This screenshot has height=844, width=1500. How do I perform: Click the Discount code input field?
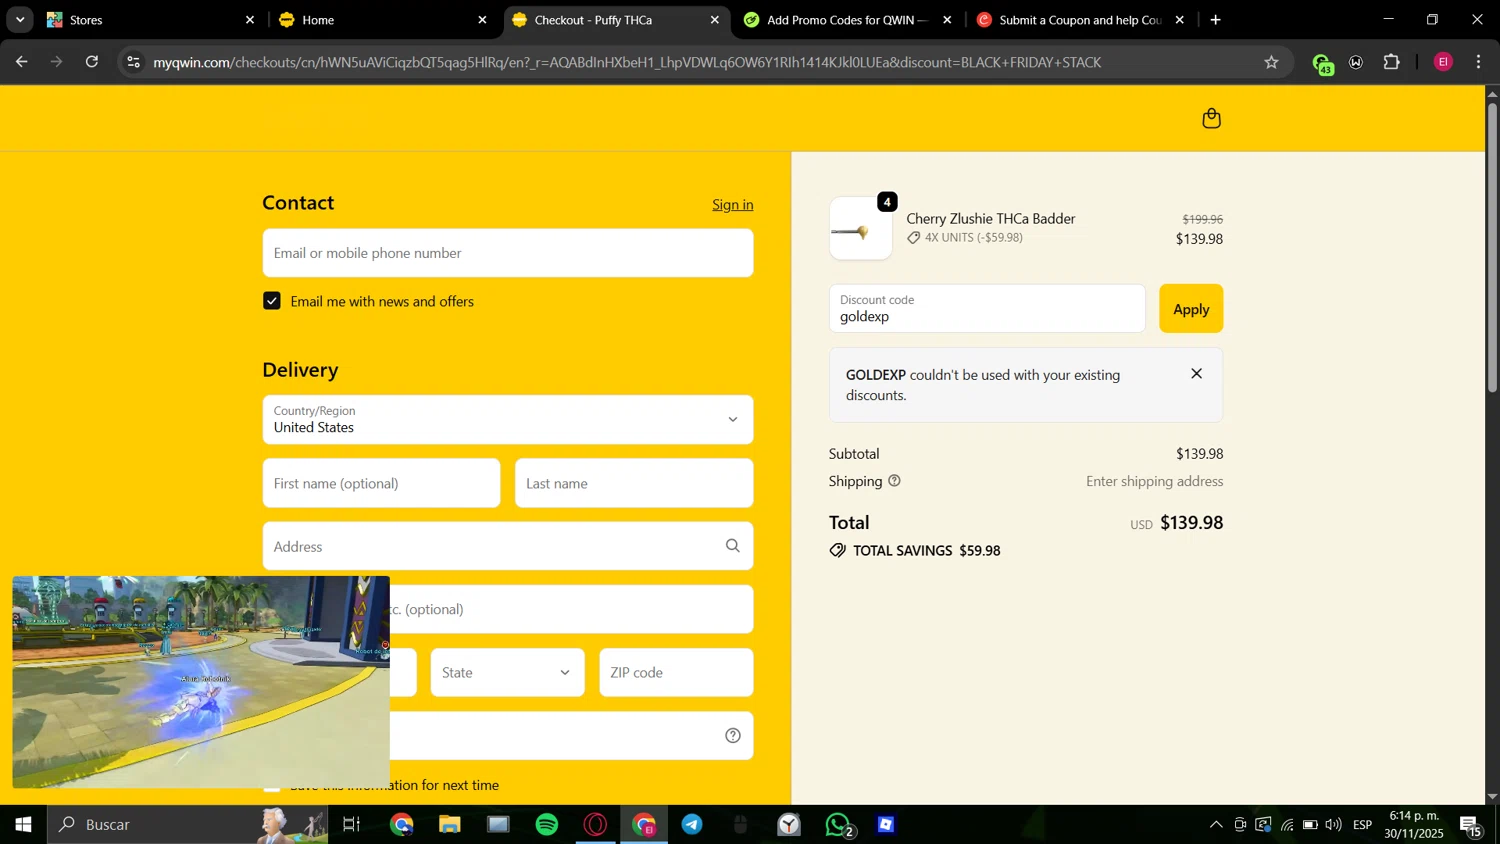pyautogui.click(x=987, y=309)
